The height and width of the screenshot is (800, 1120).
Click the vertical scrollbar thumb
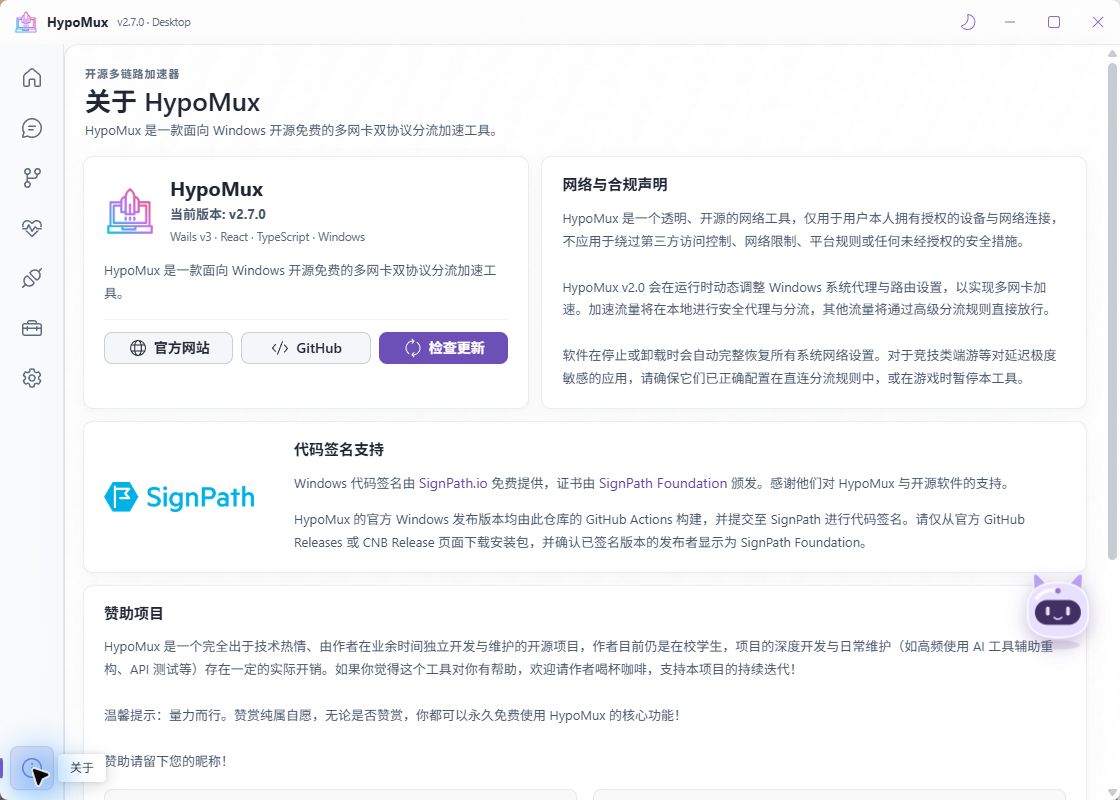coord(1112,311)
